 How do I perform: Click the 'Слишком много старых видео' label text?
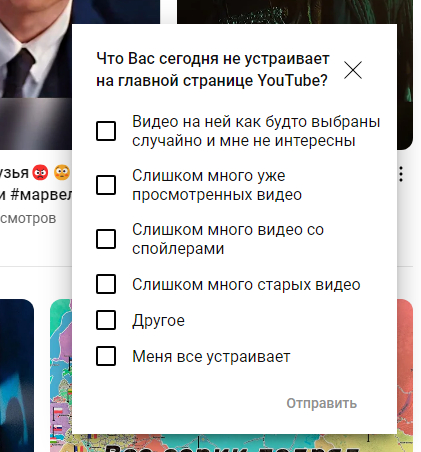(x=246, y=285)
